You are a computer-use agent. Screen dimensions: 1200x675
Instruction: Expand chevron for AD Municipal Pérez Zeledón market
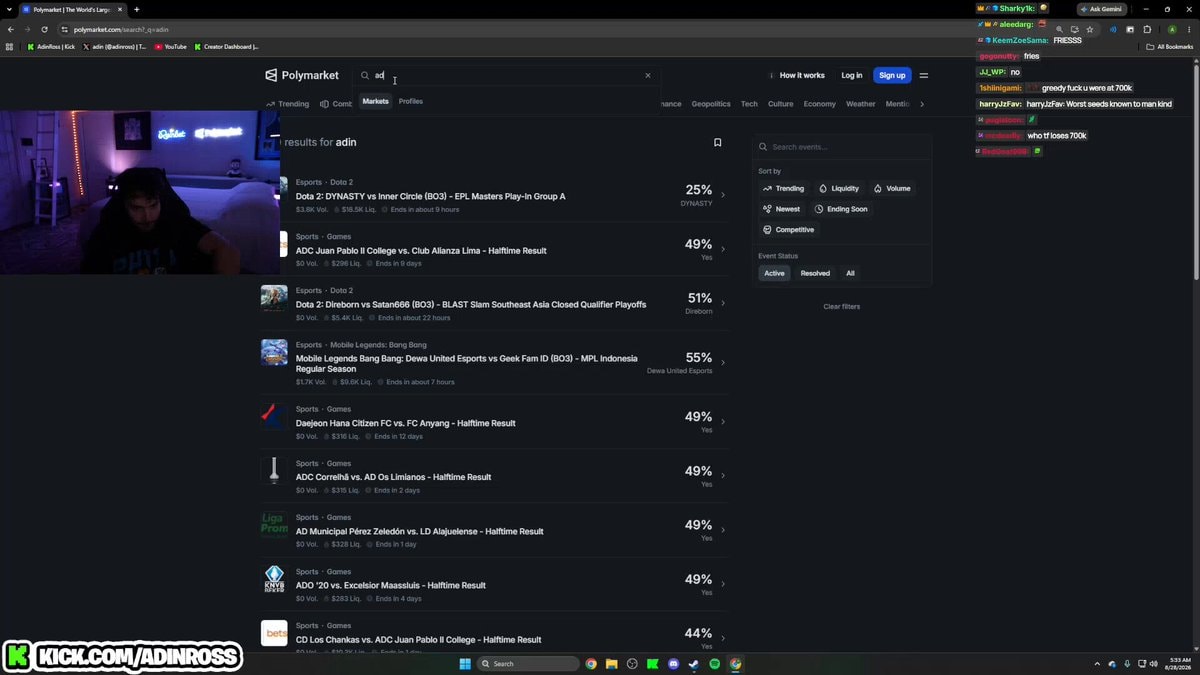pyautogui.click(x=723, y=530)
